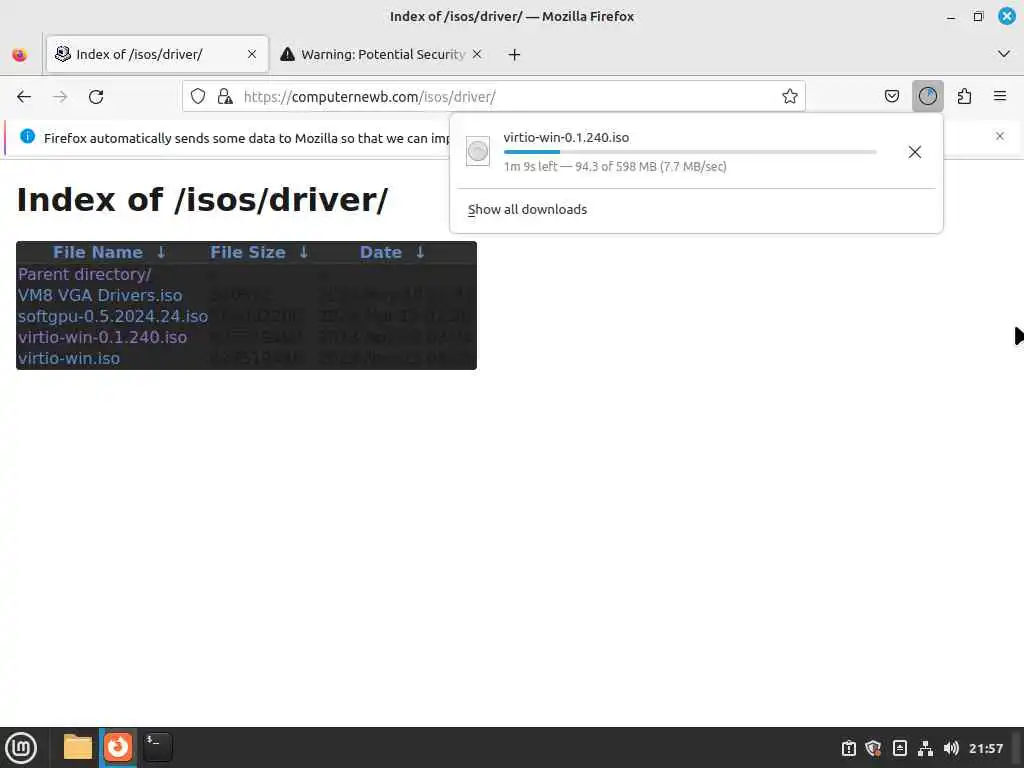Open the removable drives eject tray icon
1024x768 pixels.
coord(899,748)
